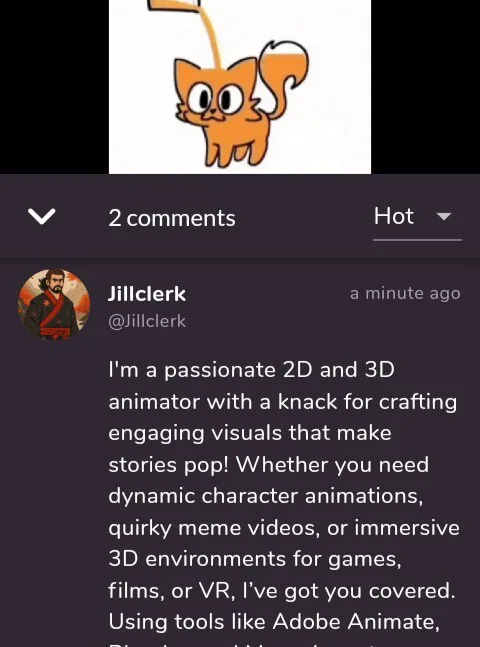Open the Hot sort dropdown
The width and height of the screenshot is (480, 647).
pos(417,217)
